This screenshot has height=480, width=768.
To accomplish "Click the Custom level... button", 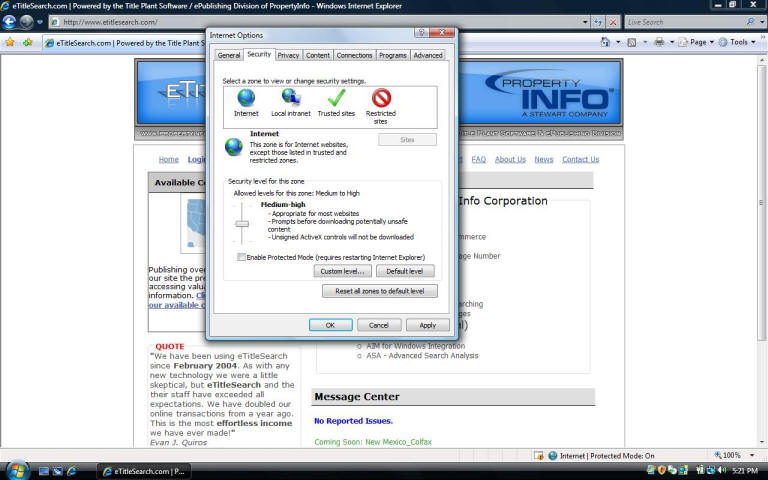I will tap(342, 271).
